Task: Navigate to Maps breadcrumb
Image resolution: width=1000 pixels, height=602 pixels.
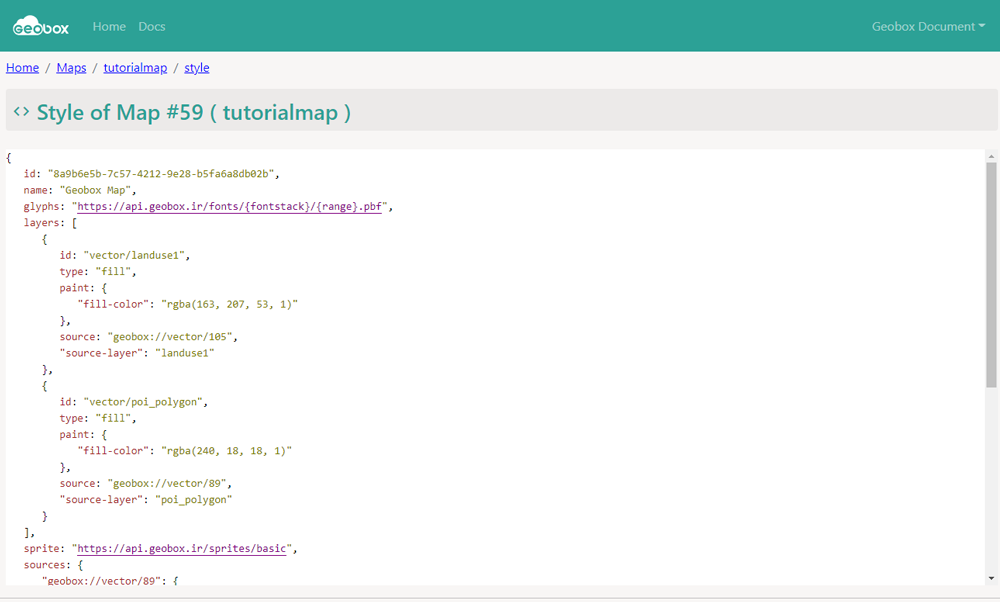Action: pyautogui.click(x=71, y=68)
